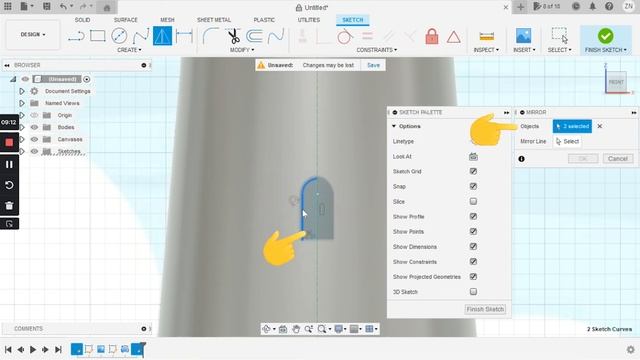The width and height of the screenshot is (640, 360).
Task: Click the Front face of ViewCube
Action: pos(616,82)
